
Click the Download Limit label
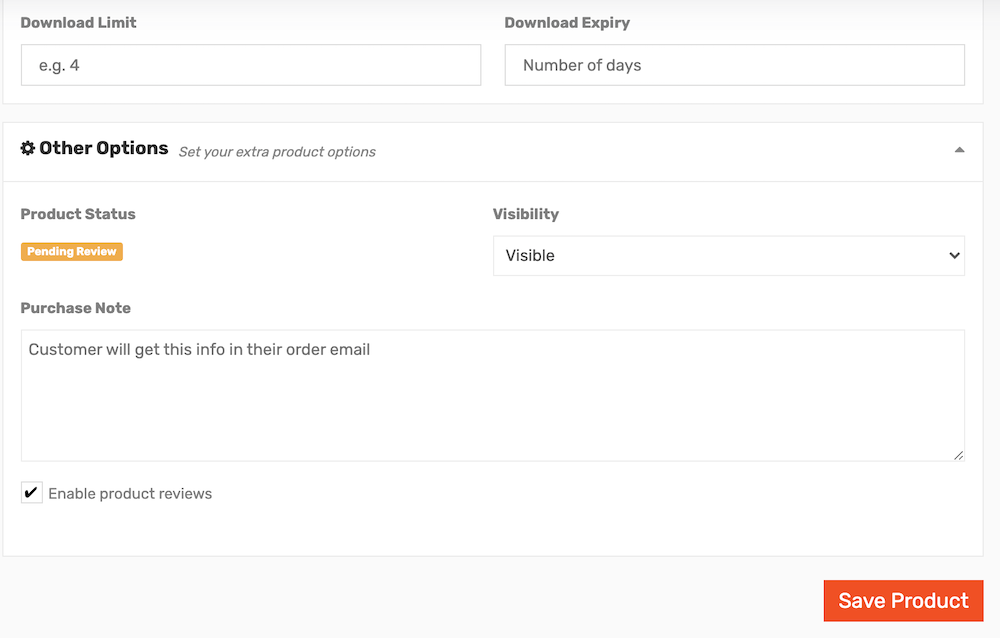78,22
